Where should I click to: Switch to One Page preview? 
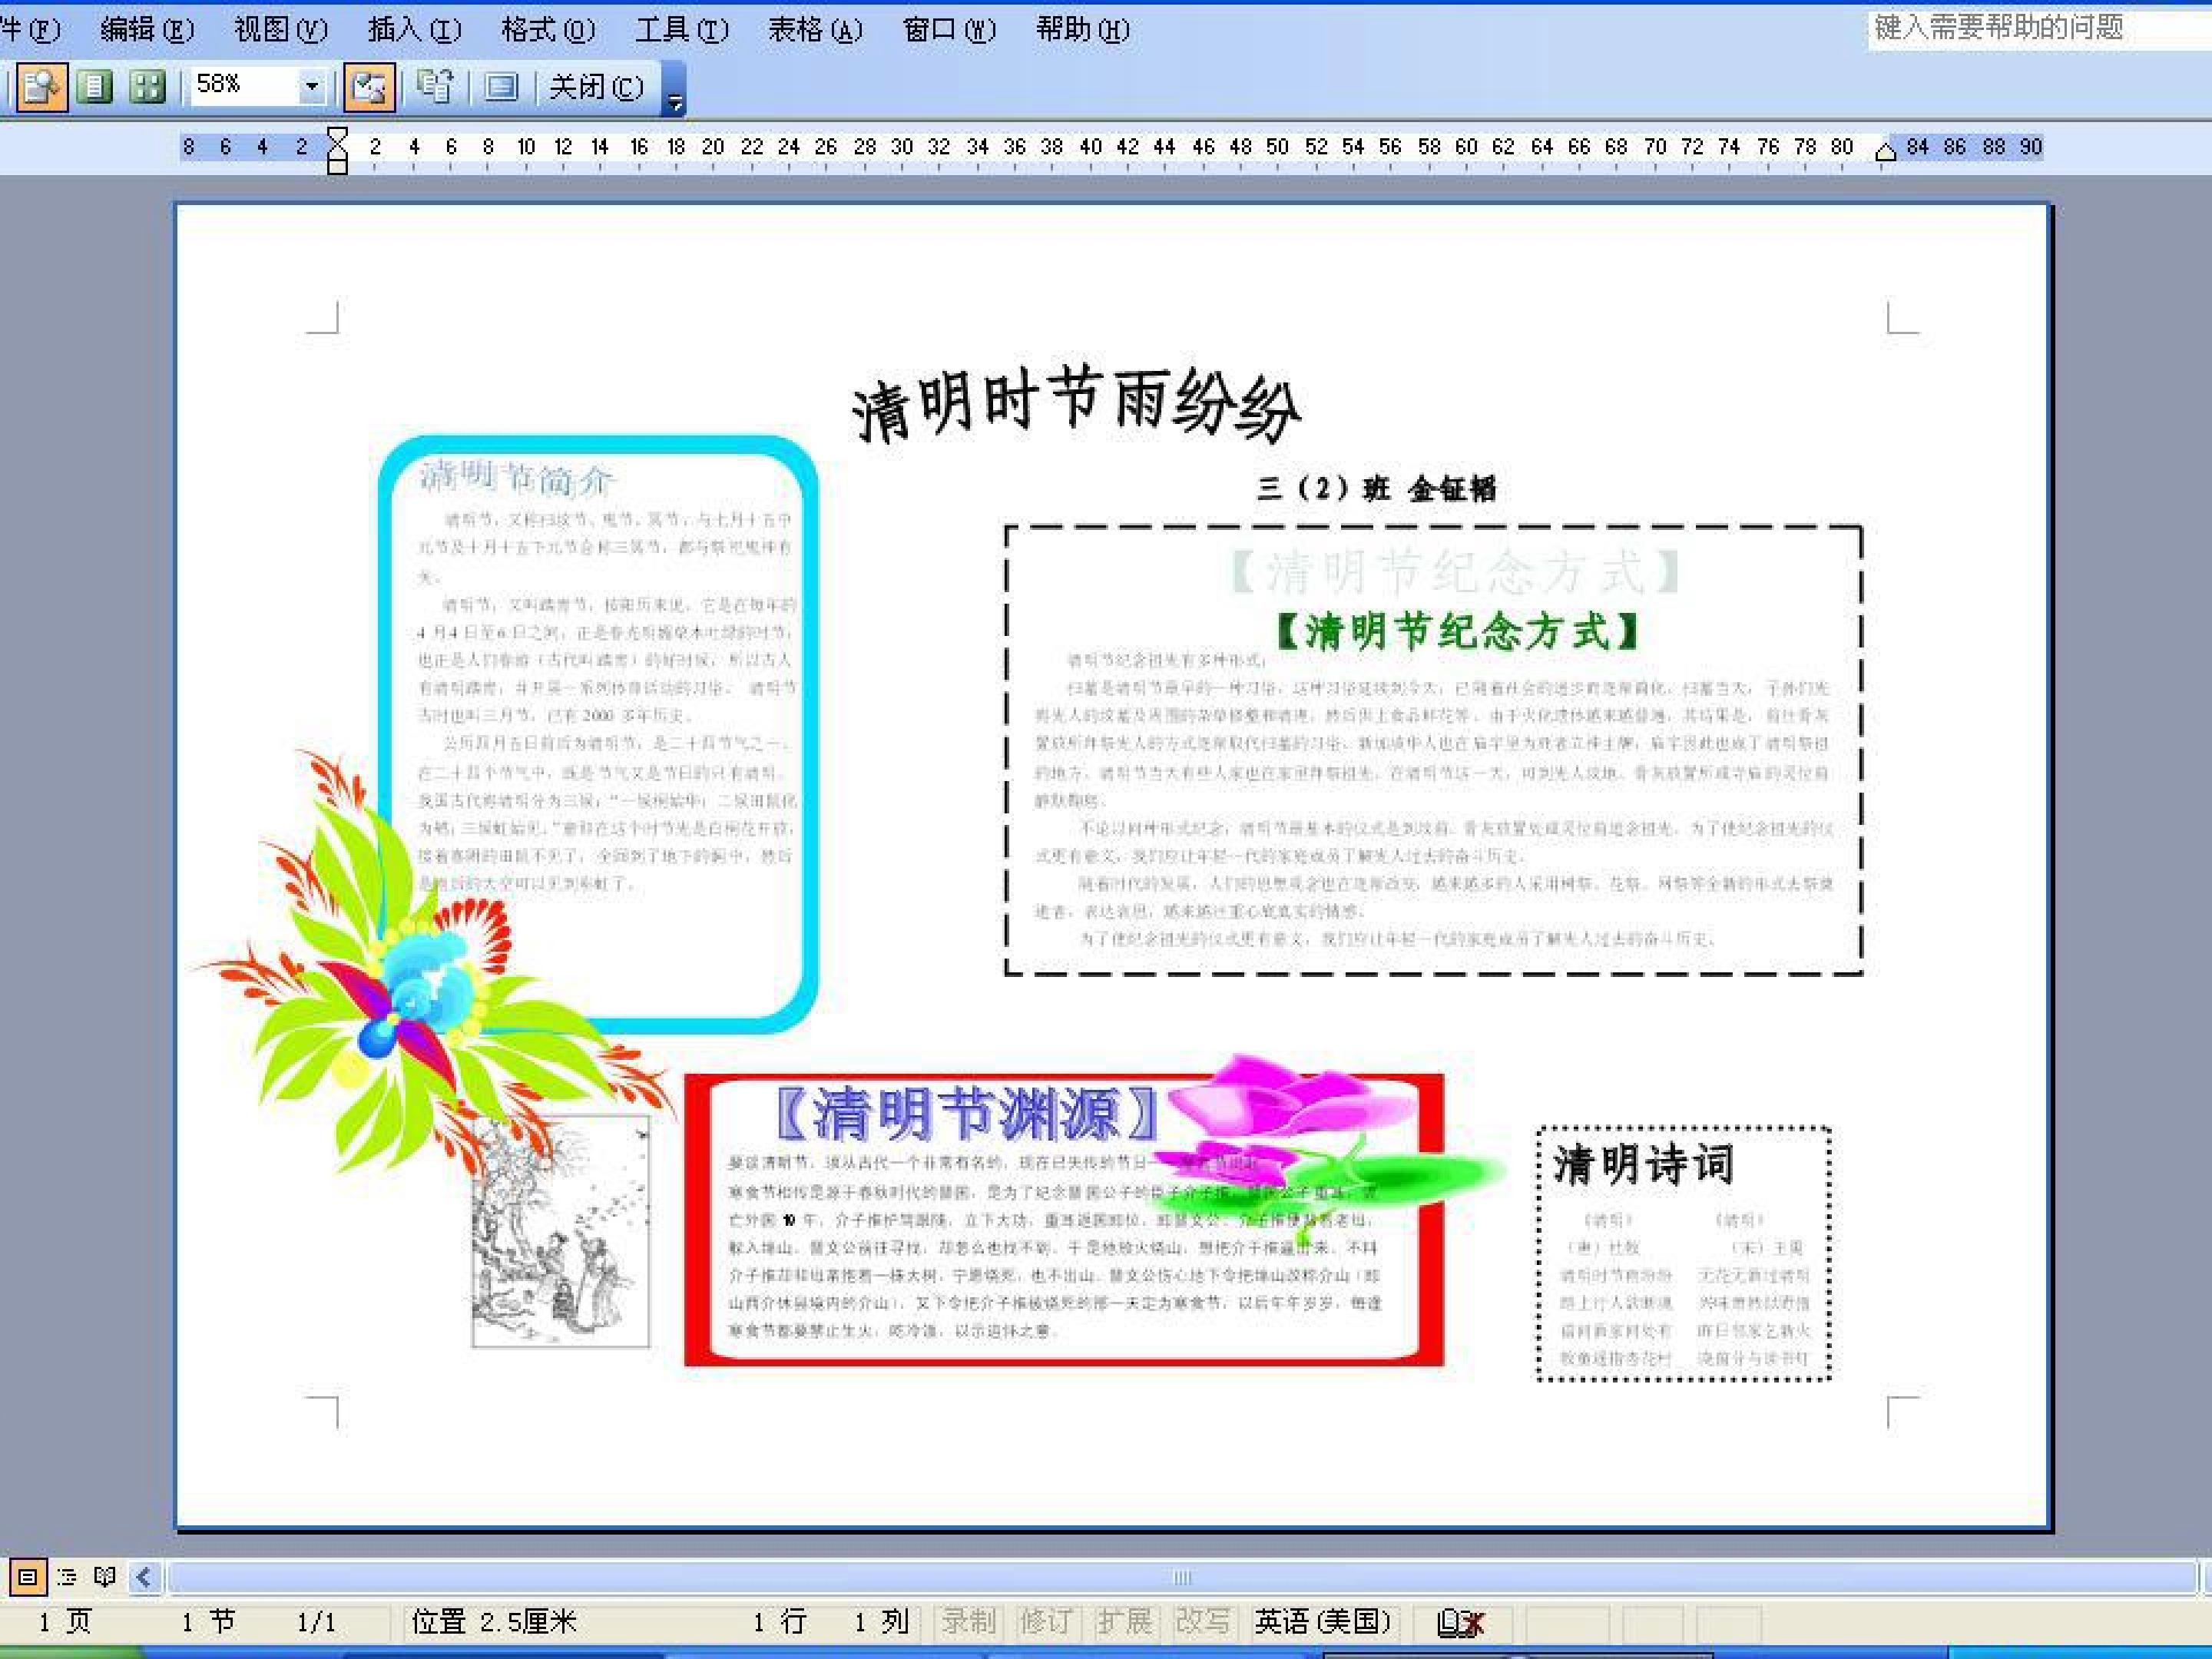coord(95,87)
